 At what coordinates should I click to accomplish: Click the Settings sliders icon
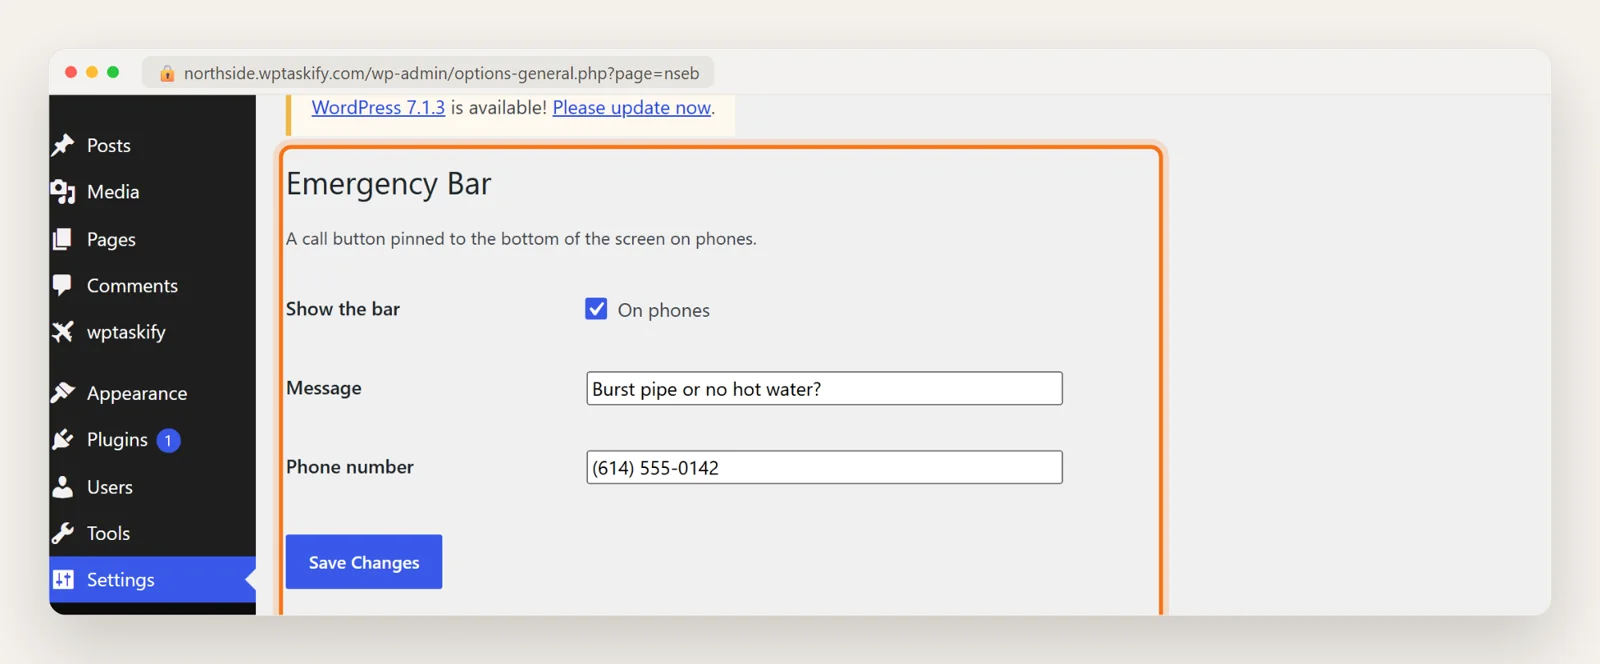[63, 580]
